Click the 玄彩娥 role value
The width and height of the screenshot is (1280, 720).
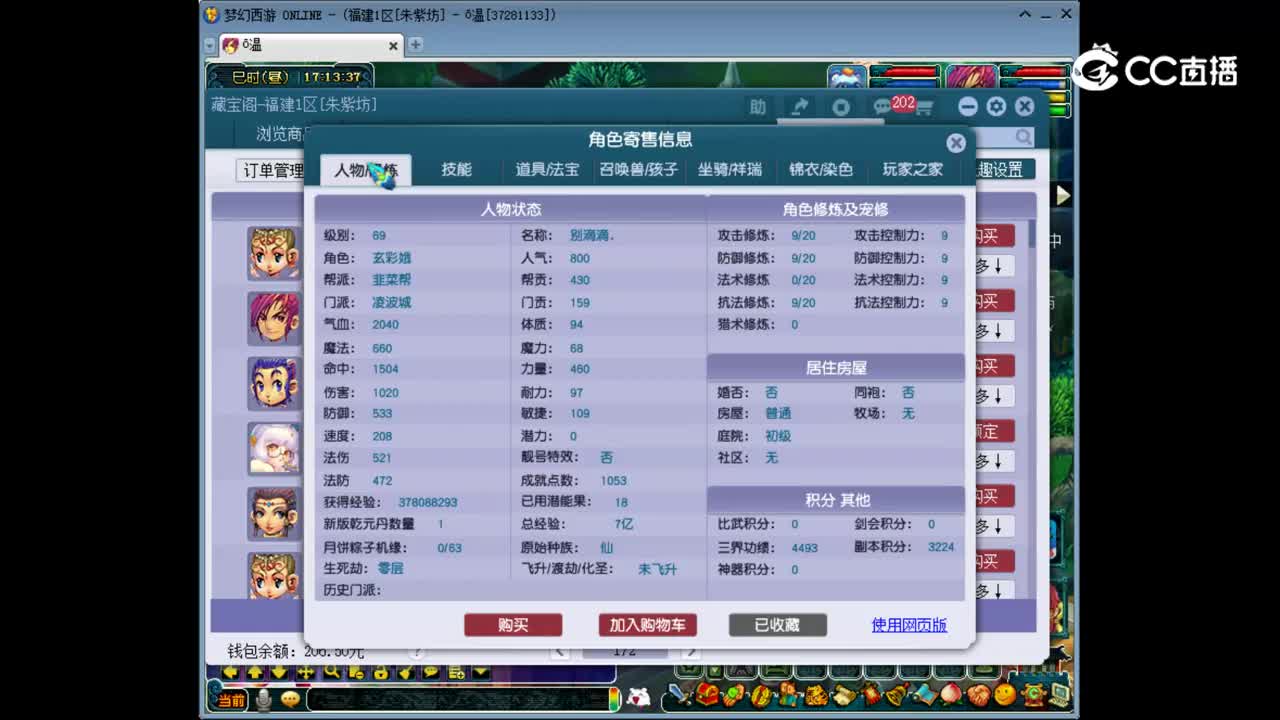pos(391,258)
